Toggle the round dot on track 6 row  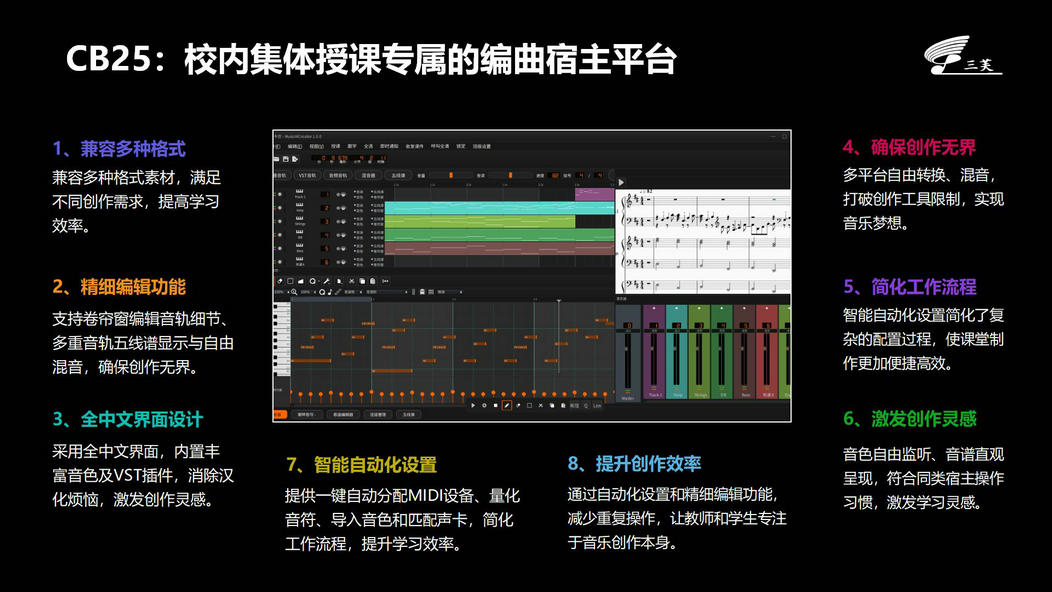[280, 262]
